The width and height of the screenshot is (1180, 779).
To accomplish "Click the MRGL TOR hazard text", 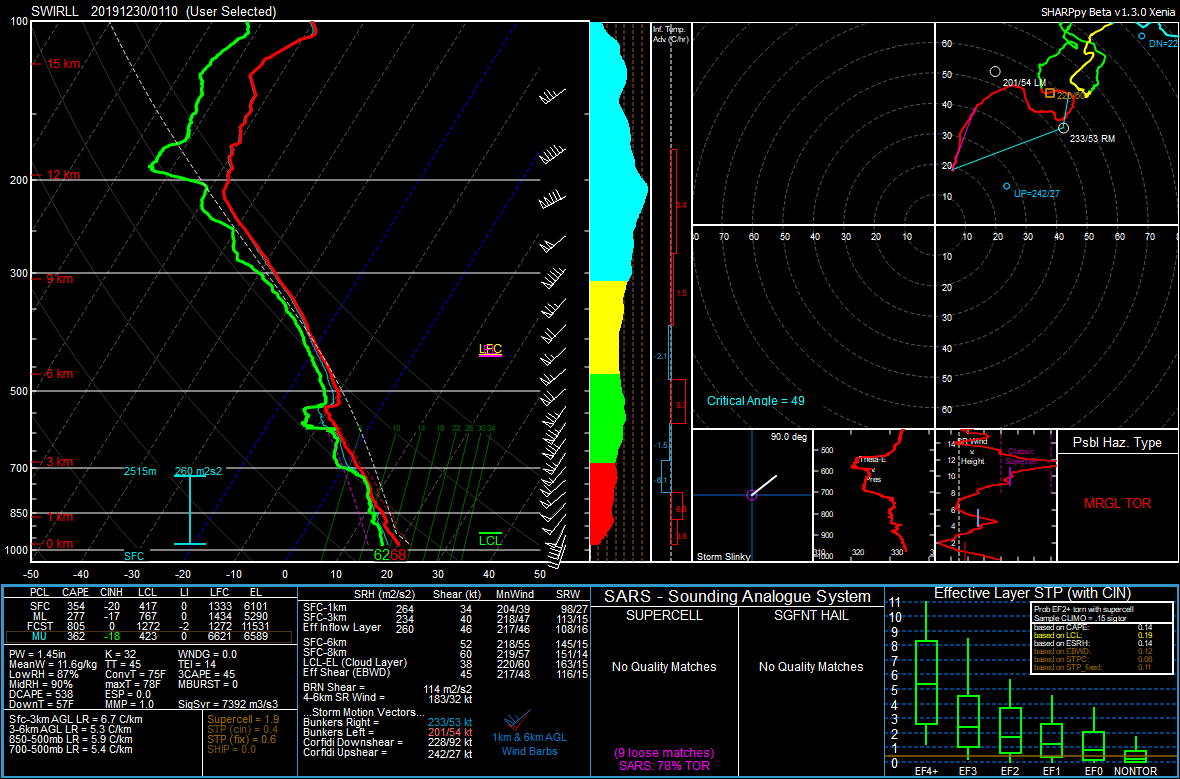I will pos(1118,504).
